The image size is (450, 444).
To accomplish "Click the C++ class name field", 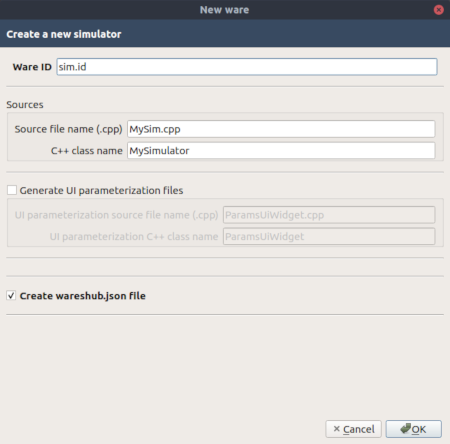I will [x=281, y=151].
